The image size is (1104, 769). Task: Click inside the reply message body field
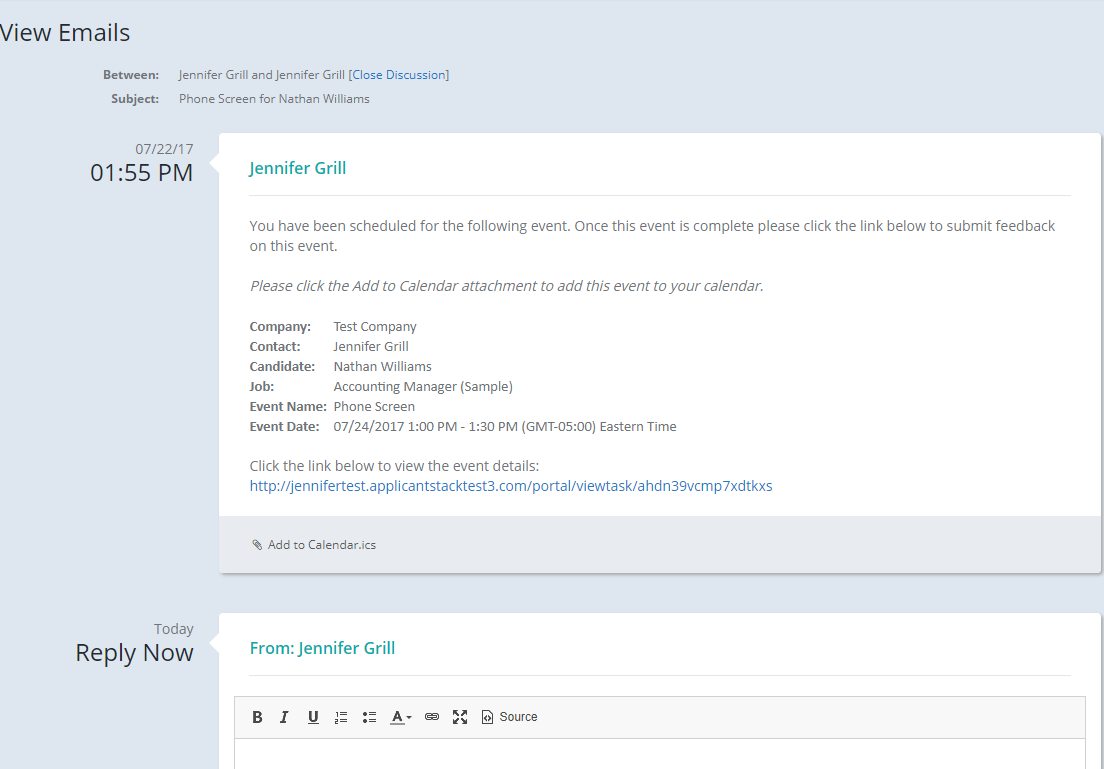(x=660, y=755)
